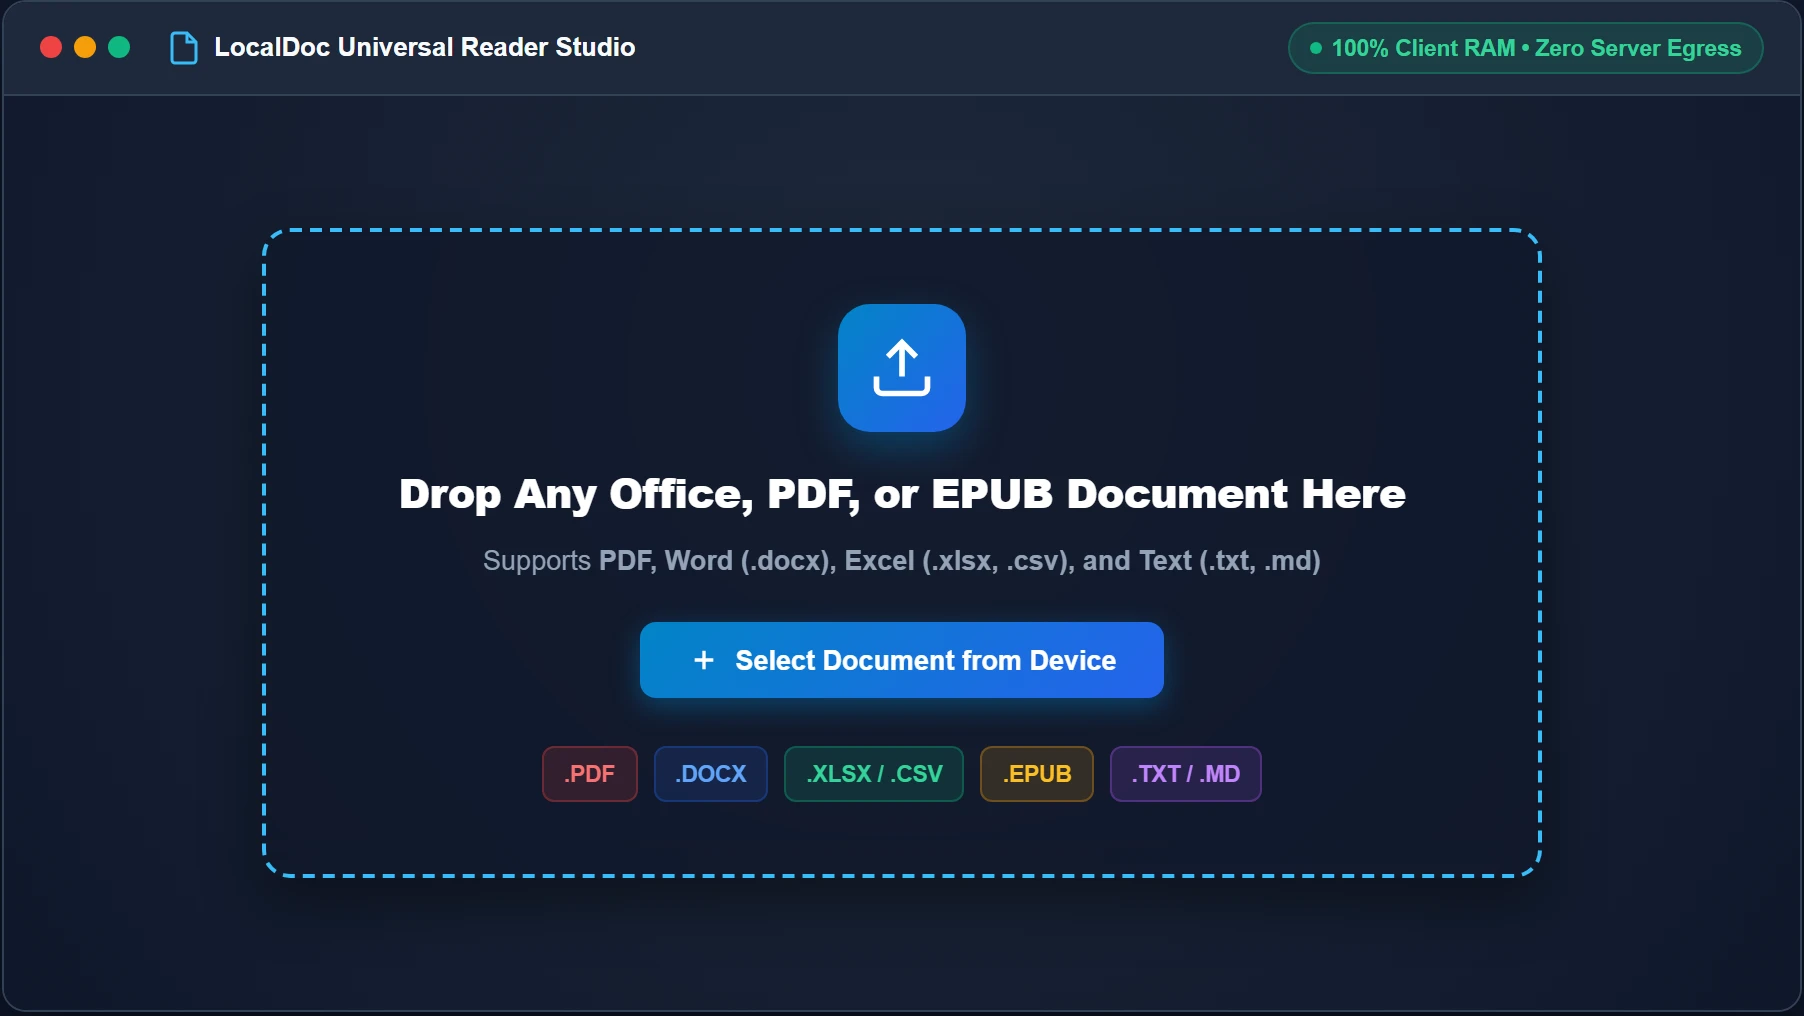Choose the .XLSX / .CSV format badge

(x=874, y=774)
